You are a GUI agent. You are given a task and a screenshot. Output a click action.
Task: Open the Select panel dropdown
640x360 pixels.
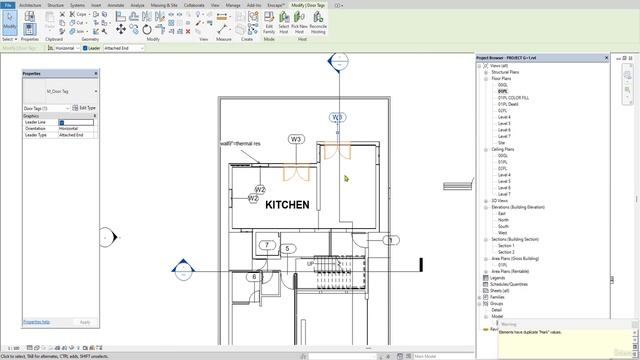pyautogui.click(x=10, y=39)
